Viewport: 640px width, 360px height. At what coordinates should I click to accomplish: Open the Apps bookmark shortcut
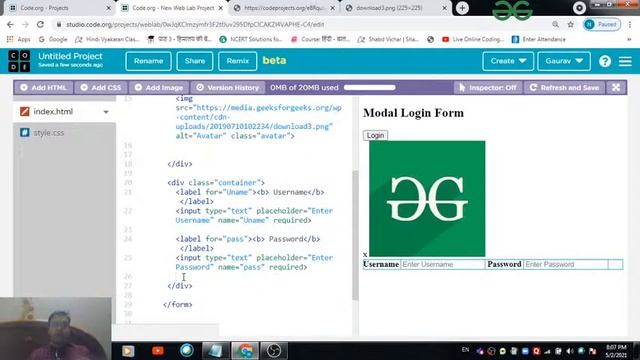point(19,39)
